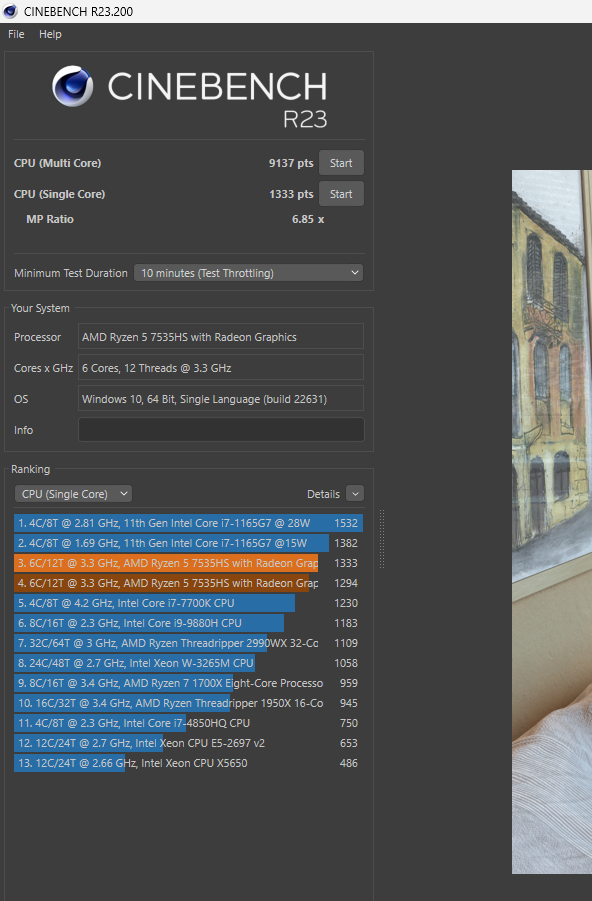Select ranking row 6 Intel Core i9-9880H

[x=189, y=623]
